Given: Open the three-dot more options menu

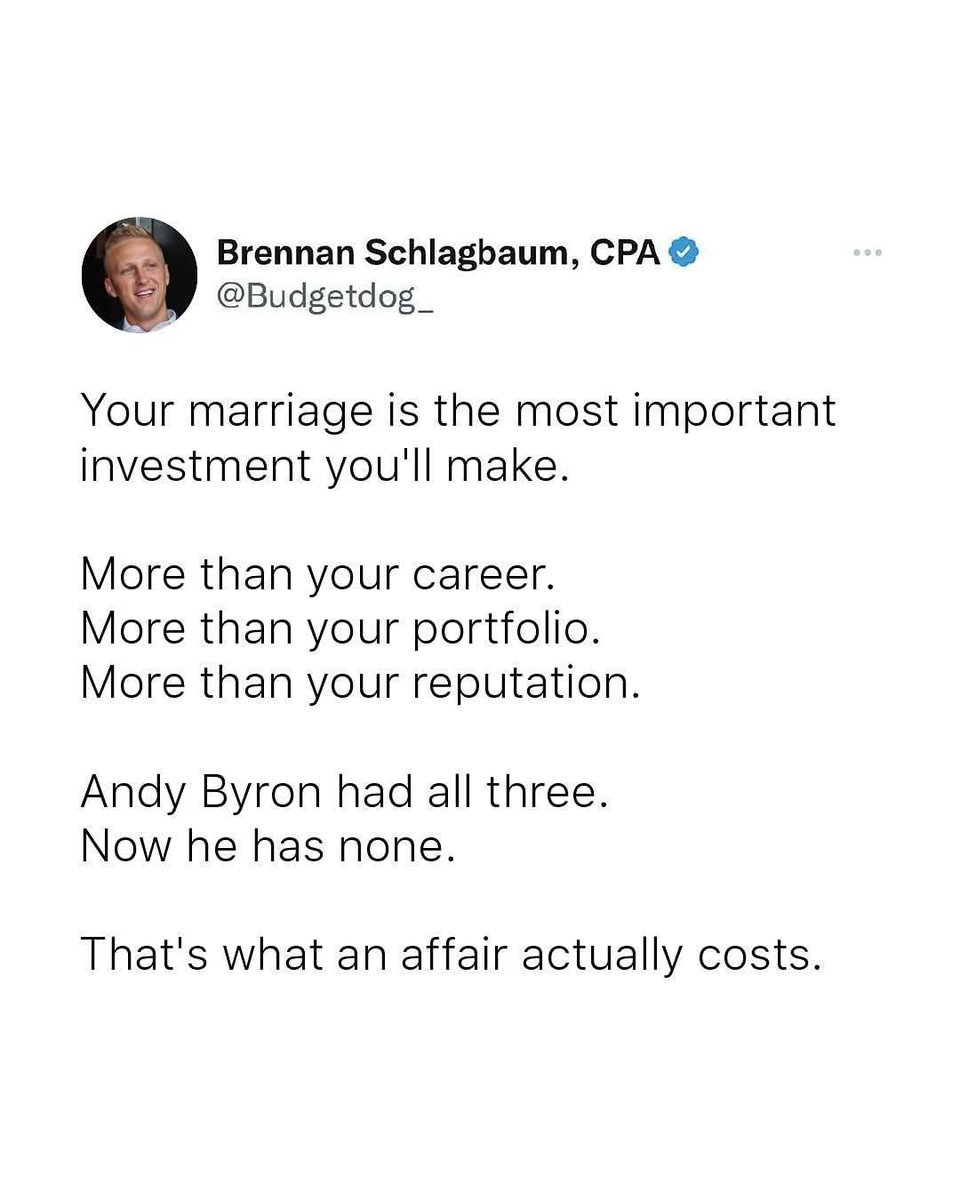Looking at the screenshot, I should [x=867, y=253].
